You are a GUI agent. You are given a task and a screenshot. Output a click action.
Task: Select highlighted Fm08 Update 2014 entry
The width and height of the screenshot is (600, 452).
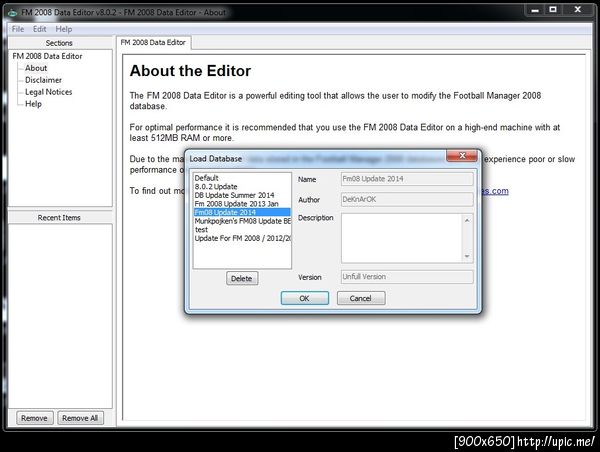coord(242,212)
